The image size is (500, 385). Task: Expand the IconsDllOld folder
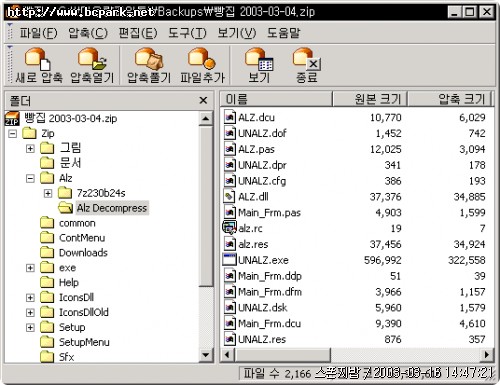(x=30, y=312)
